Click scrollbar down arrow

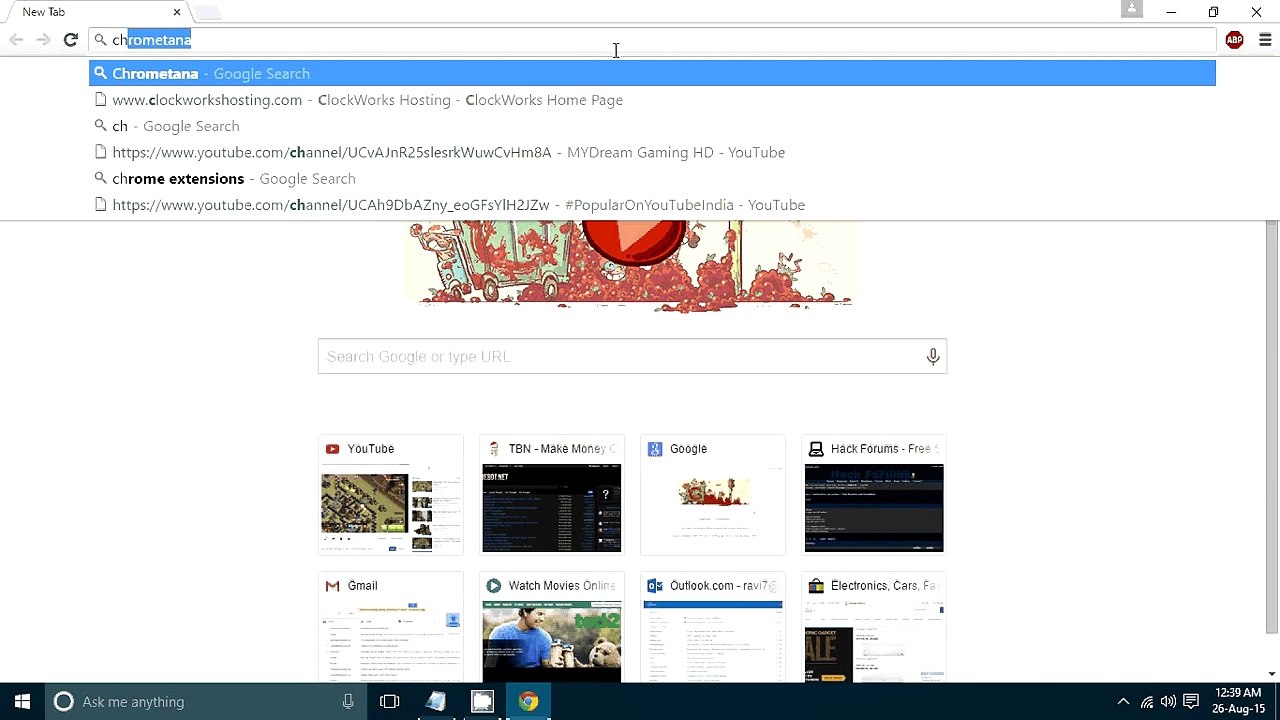(x=1272, y=674)
